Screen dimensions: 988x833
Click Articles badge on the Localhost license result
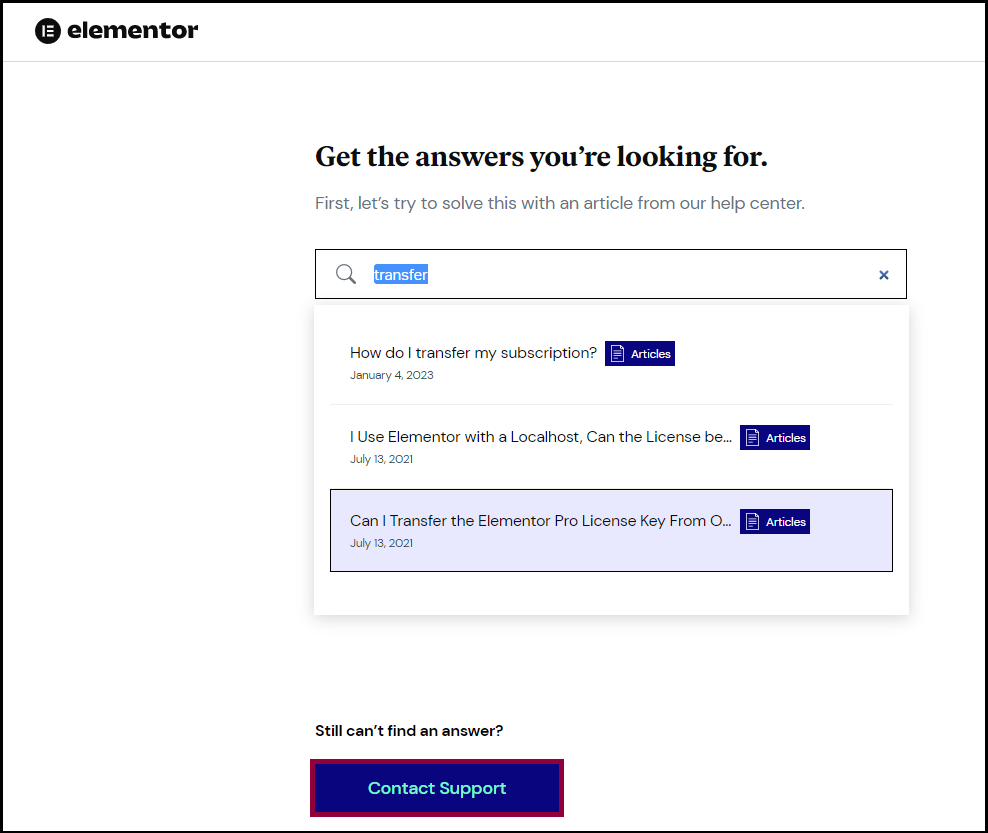point(774,437)
